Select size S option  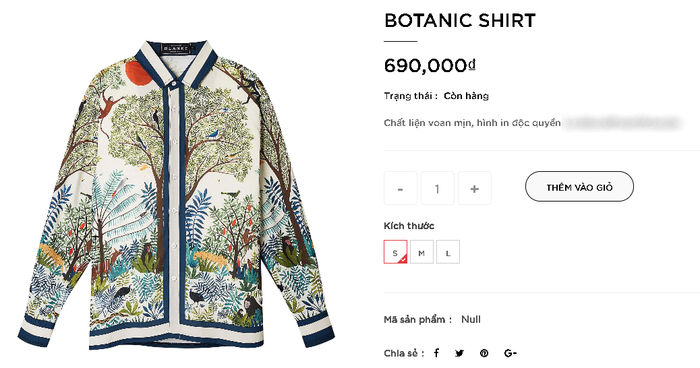(395, 252)
